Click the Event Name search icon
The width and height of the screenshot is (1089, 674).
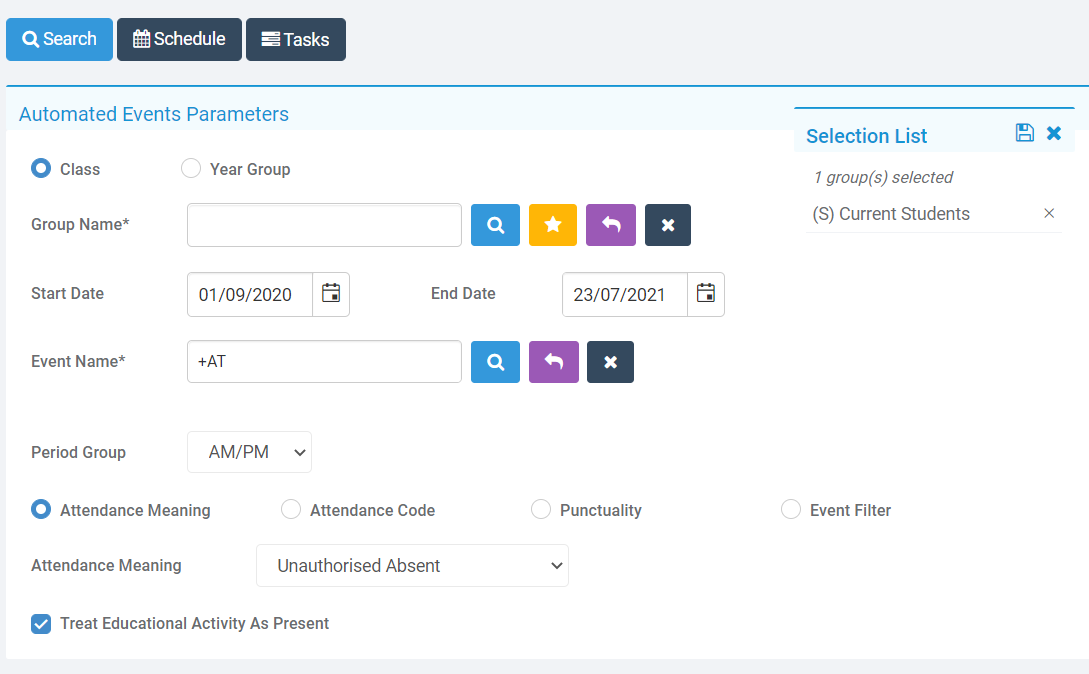point(495,361)
